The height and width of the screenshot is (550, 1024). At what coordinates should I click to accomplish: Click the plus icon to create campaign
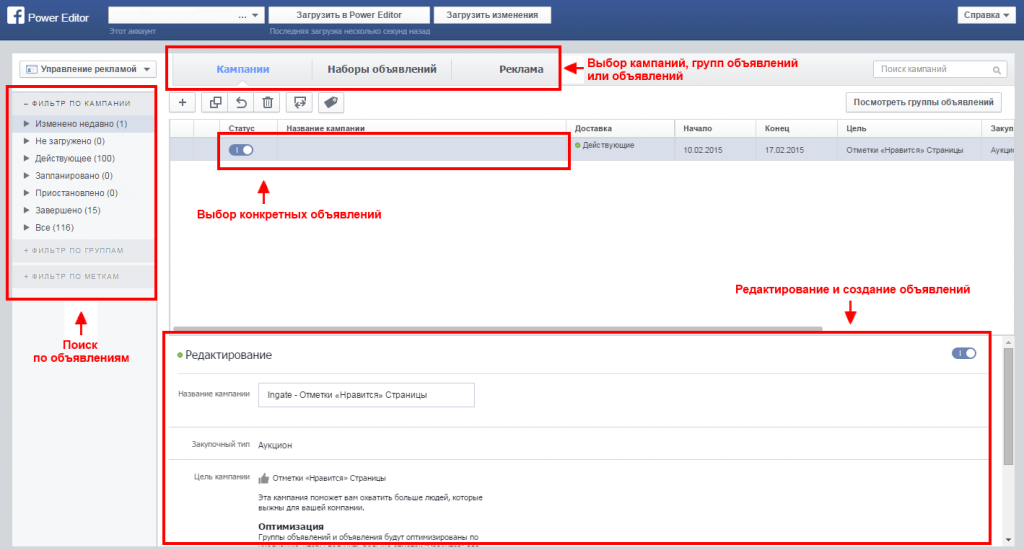182,102
